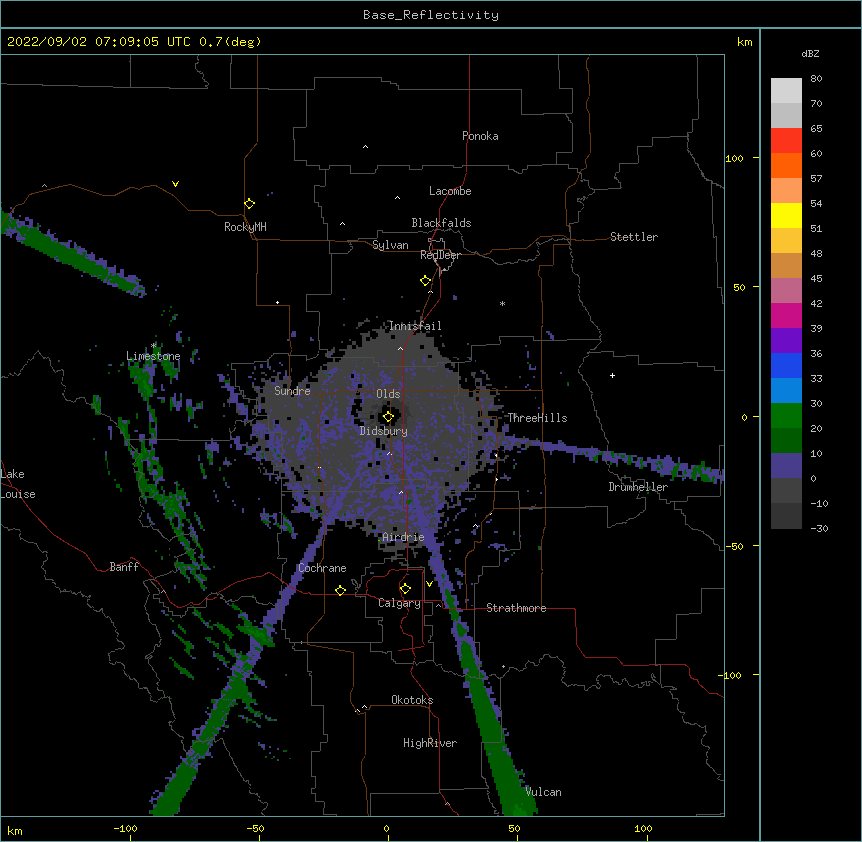Screen dimensions: 862x842
Task: Select the yellow 51-54 dBZ legend swatch
Action: point(786,215)
